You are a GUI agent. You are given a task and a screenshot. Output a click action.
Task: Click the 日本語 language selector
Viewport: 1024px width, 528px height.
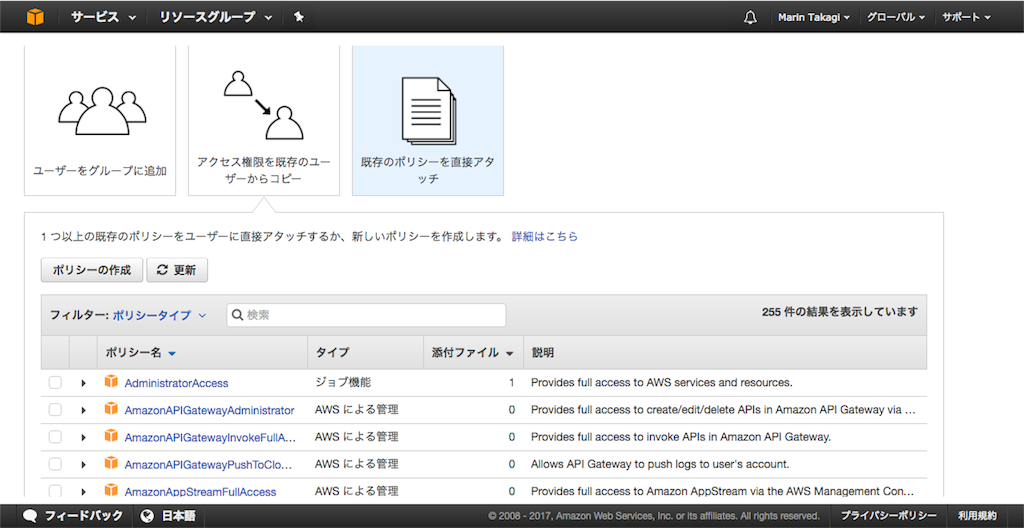click(168, 516)
